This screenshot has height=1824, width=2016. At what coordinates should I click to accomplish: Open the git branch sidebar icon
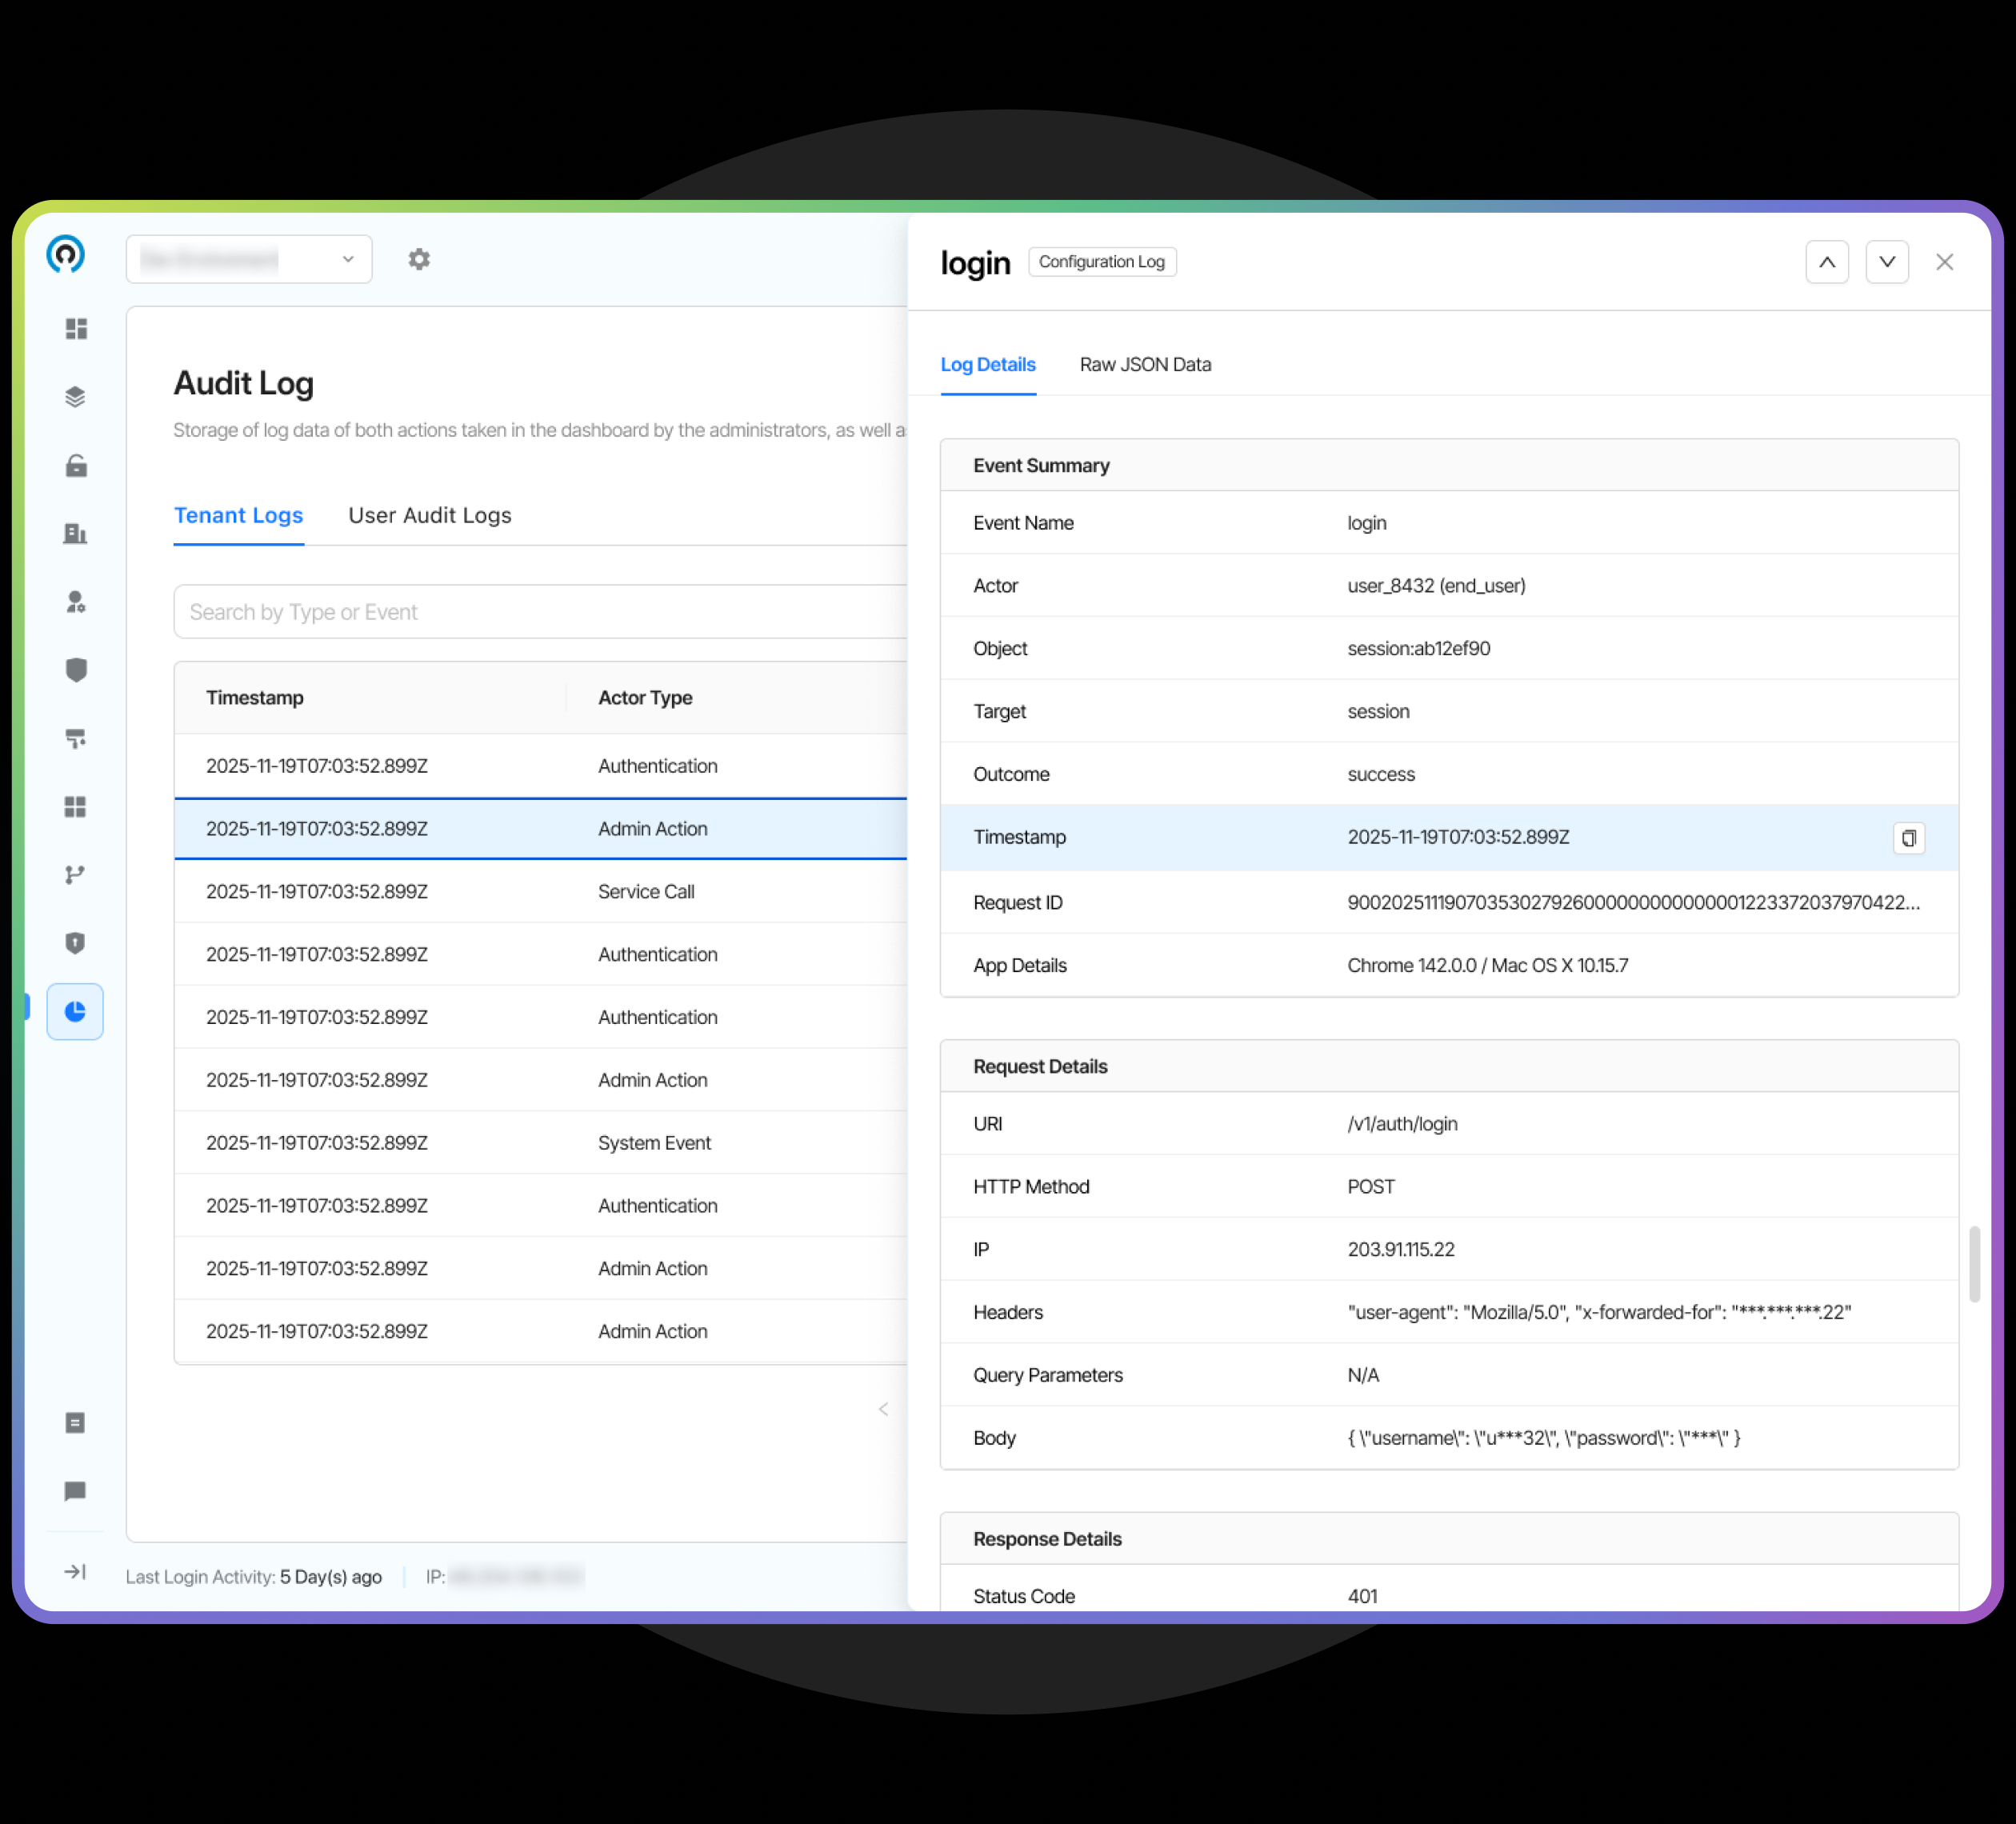point(75,875)
